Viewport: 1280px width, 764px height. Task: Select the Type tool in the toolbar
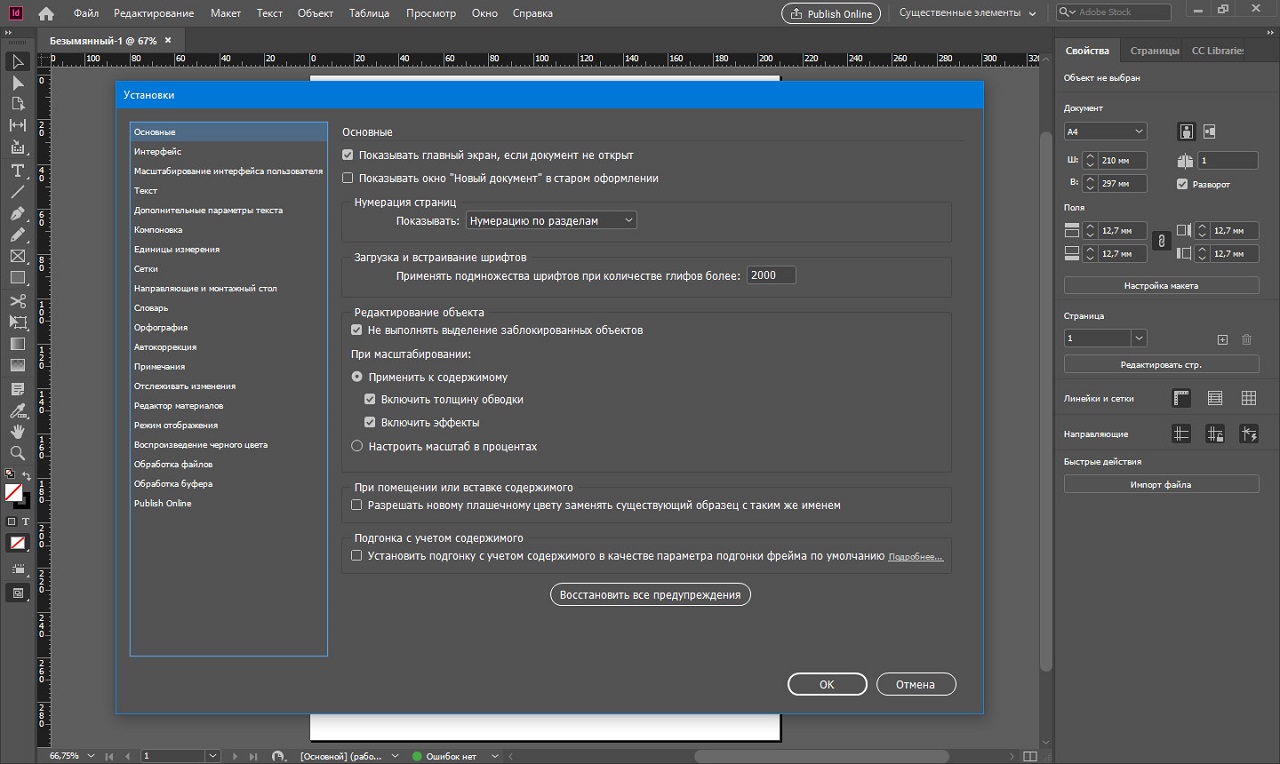(x=17, y=170)
